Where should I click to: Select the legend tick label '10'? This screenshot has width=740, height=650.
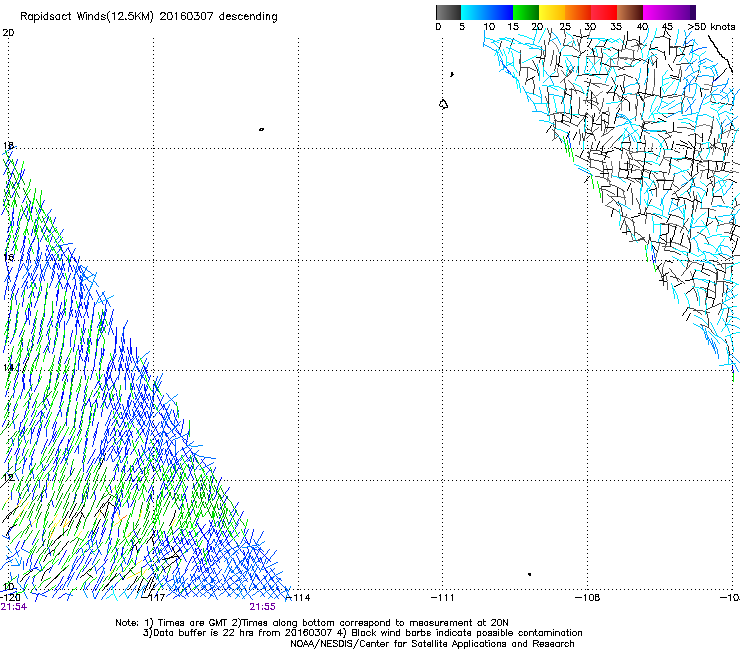[x=489, y=27]
